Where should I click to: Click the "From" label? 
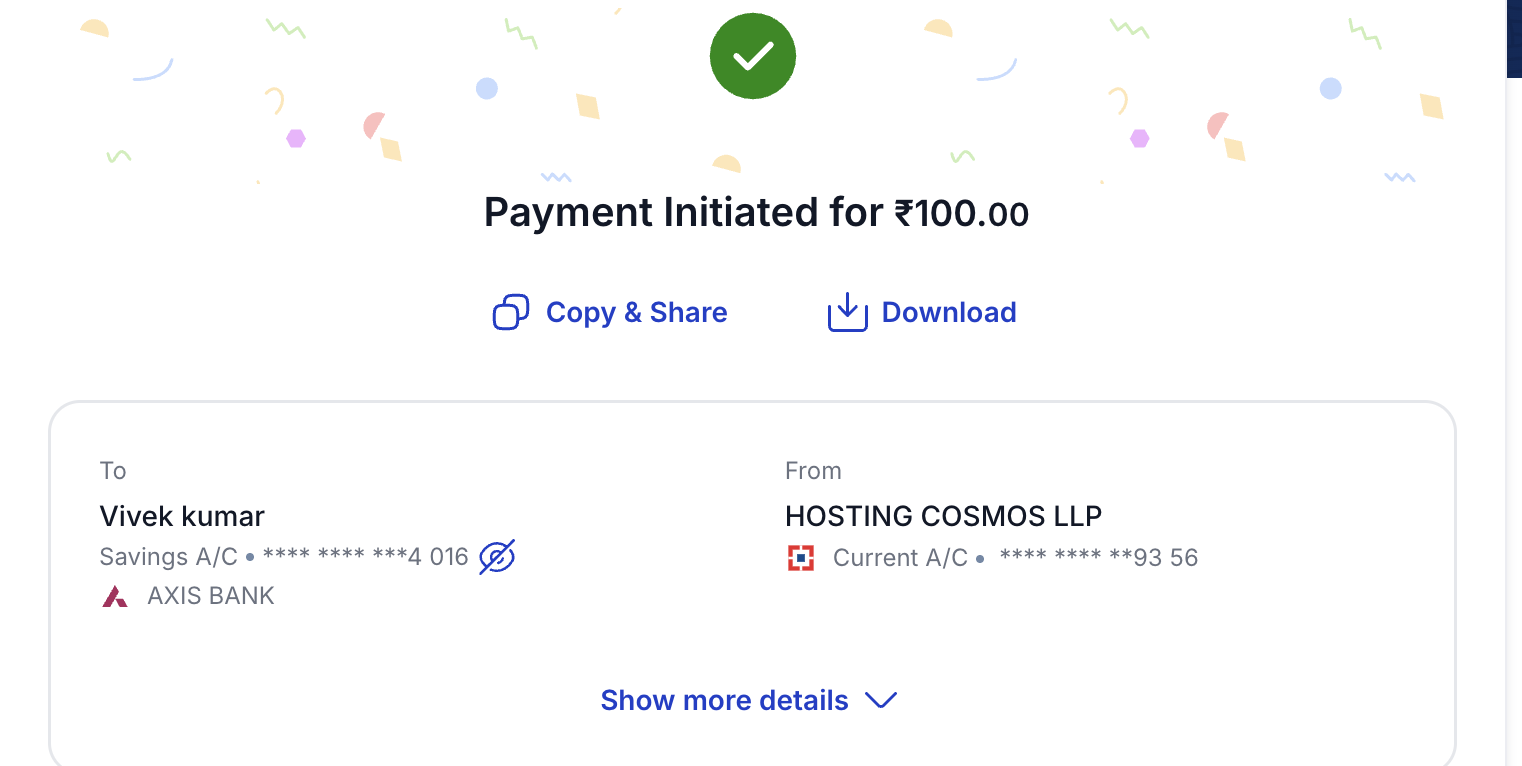(x=813, y=471)
